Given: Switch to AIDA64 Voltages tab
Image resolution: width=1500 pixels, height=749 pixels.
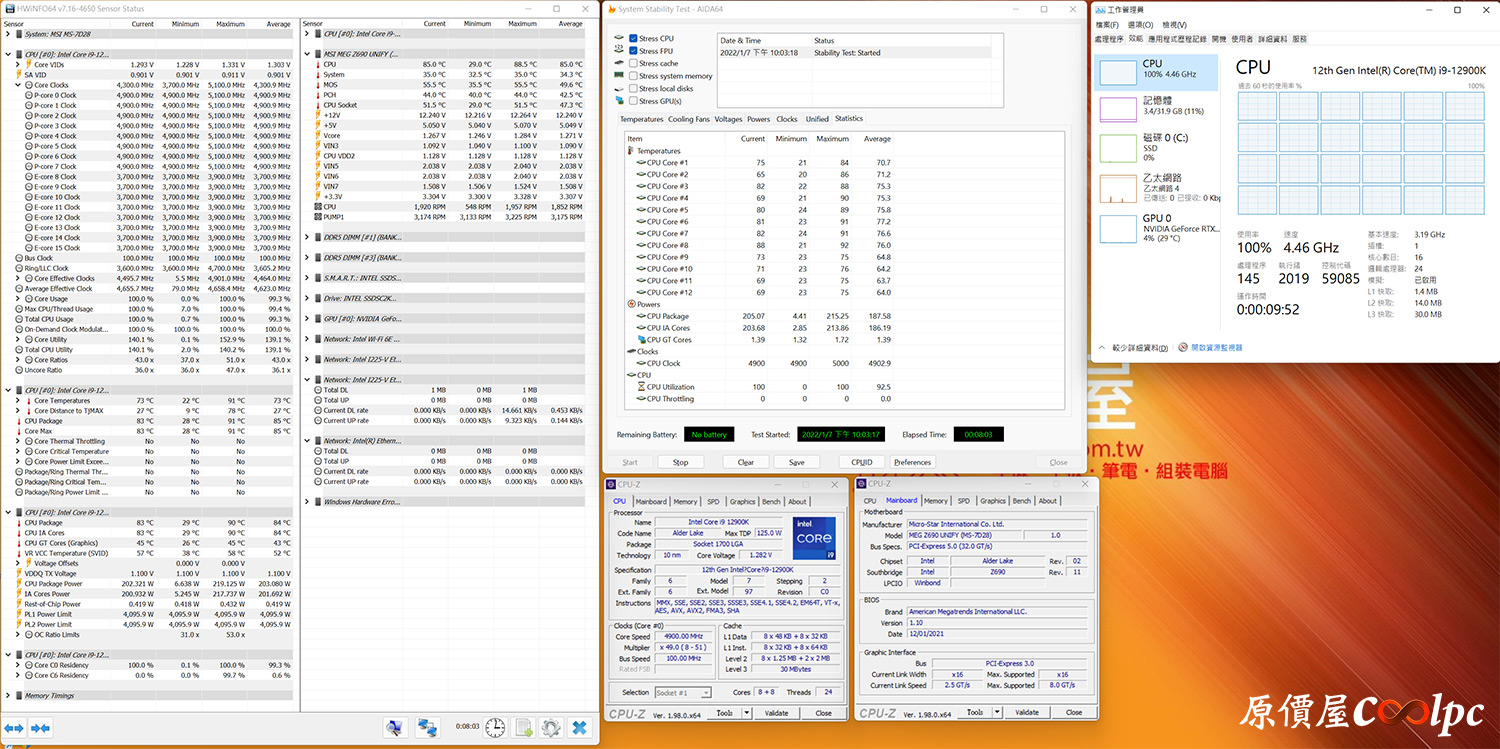Looking at the screenshot, I should pyautogui.click(x=728, y=119).
